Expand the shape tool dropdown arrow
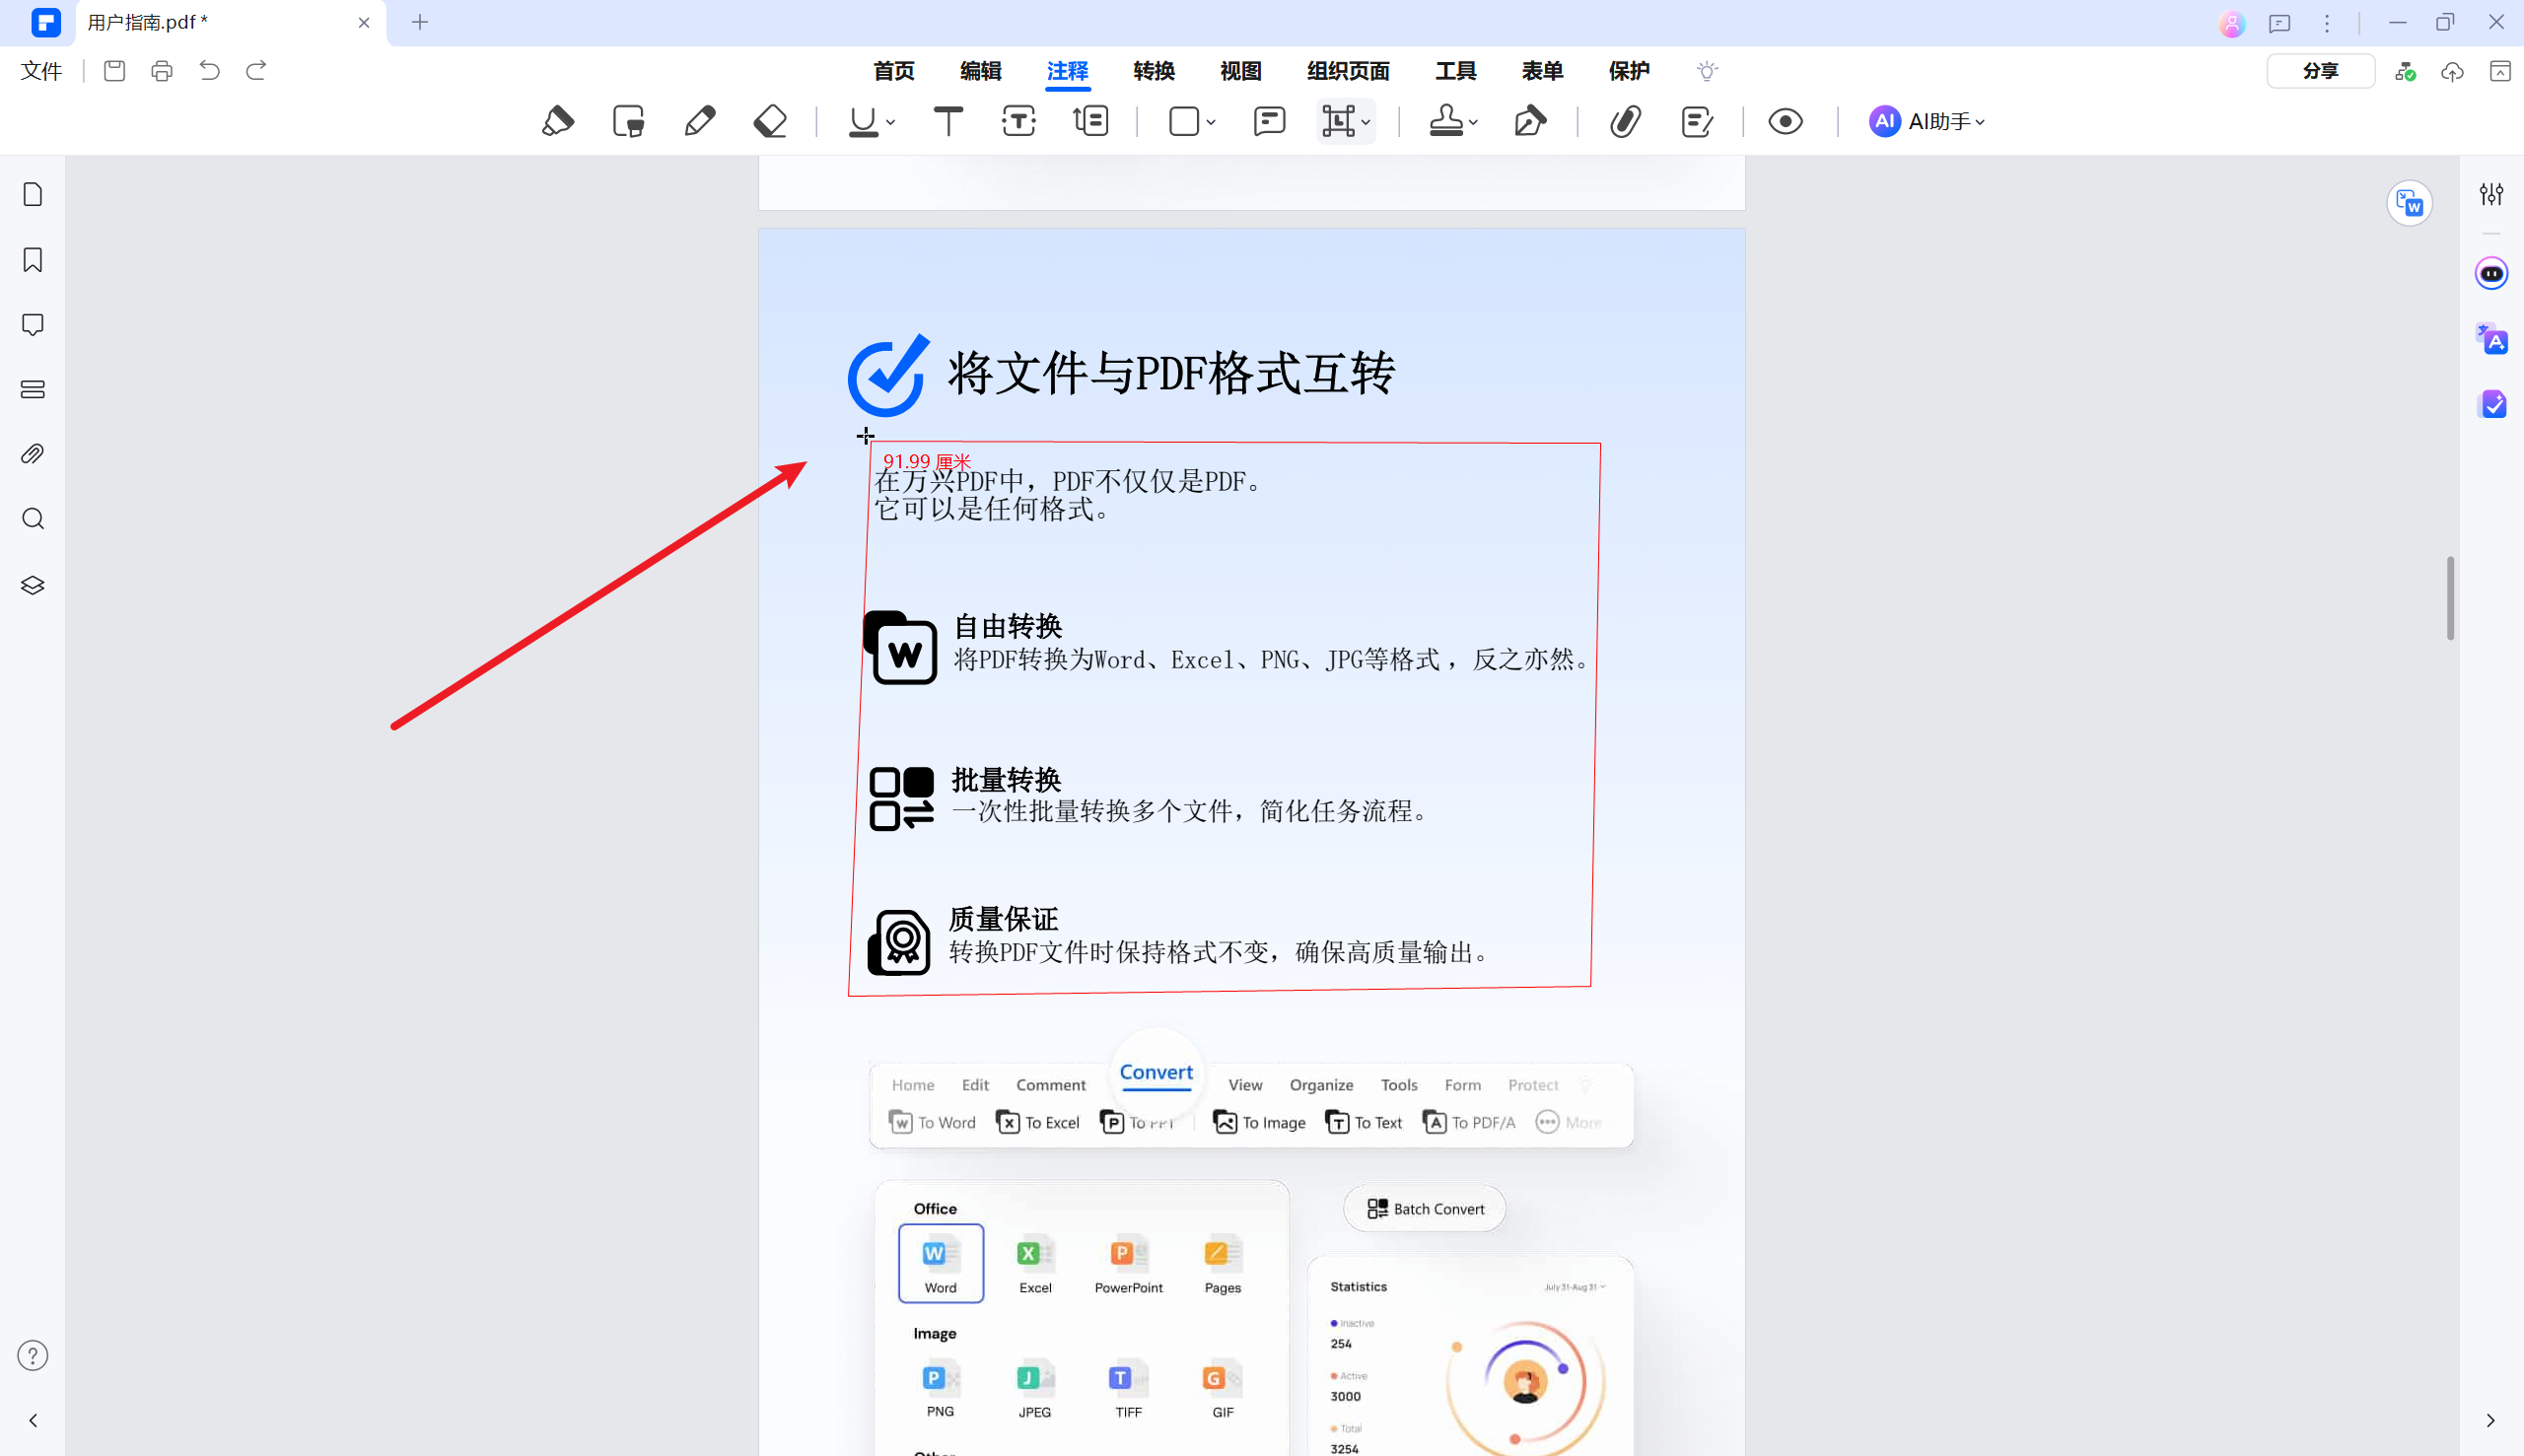This screenshot has height=1456, width=2524. tap(1210, 122)
